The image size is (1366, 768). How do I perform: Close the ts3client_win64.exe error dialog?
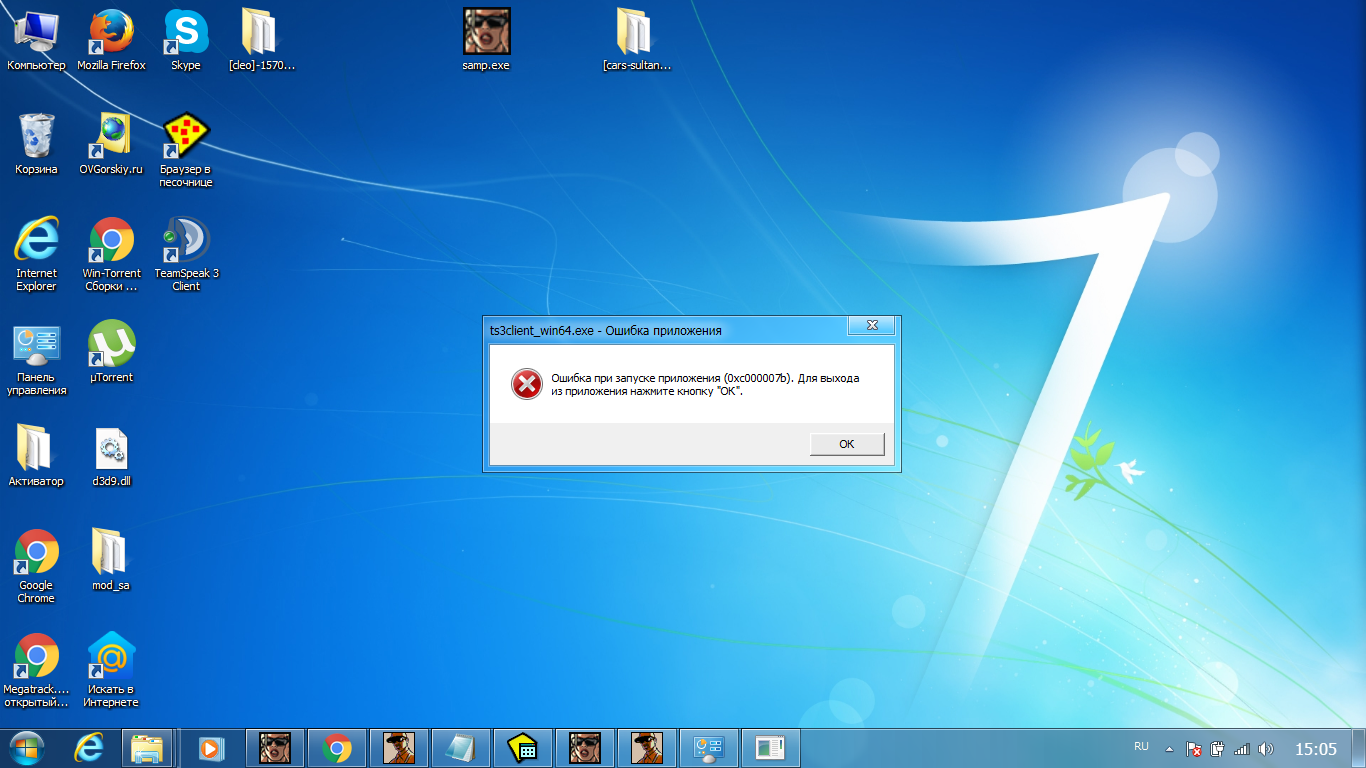pos(871,326)
